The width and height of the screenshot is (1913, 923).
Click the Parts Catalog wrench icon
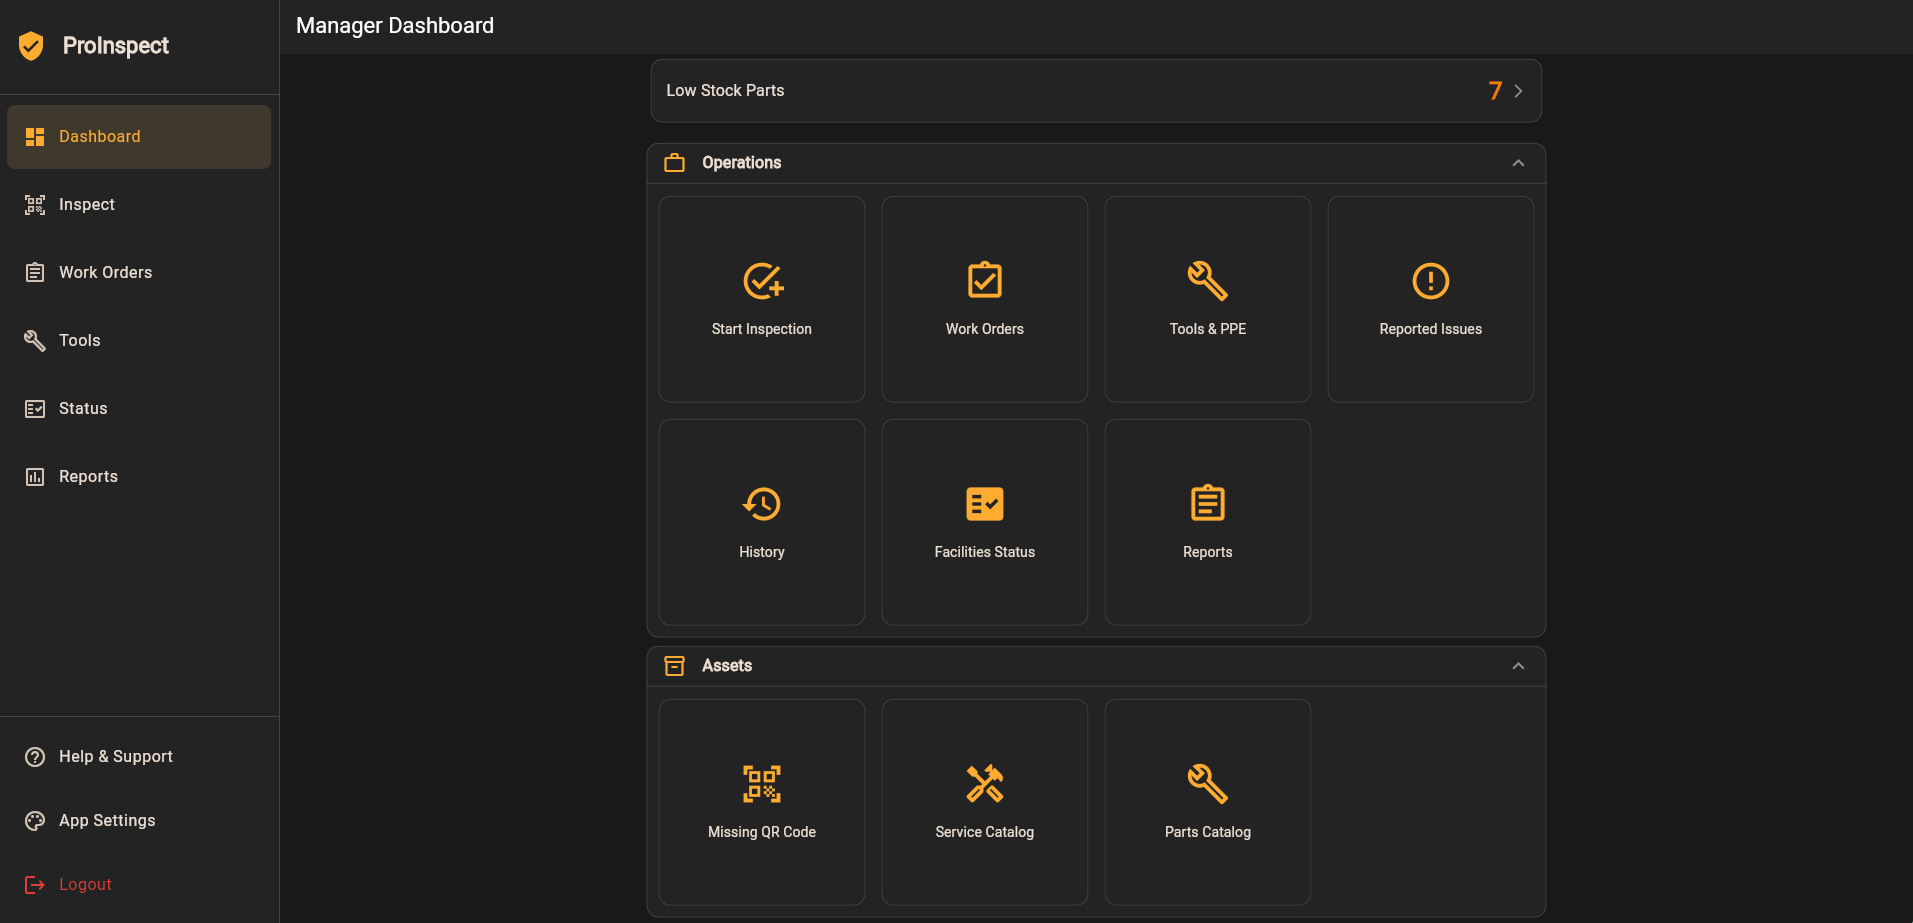(x=1207, y=784)
